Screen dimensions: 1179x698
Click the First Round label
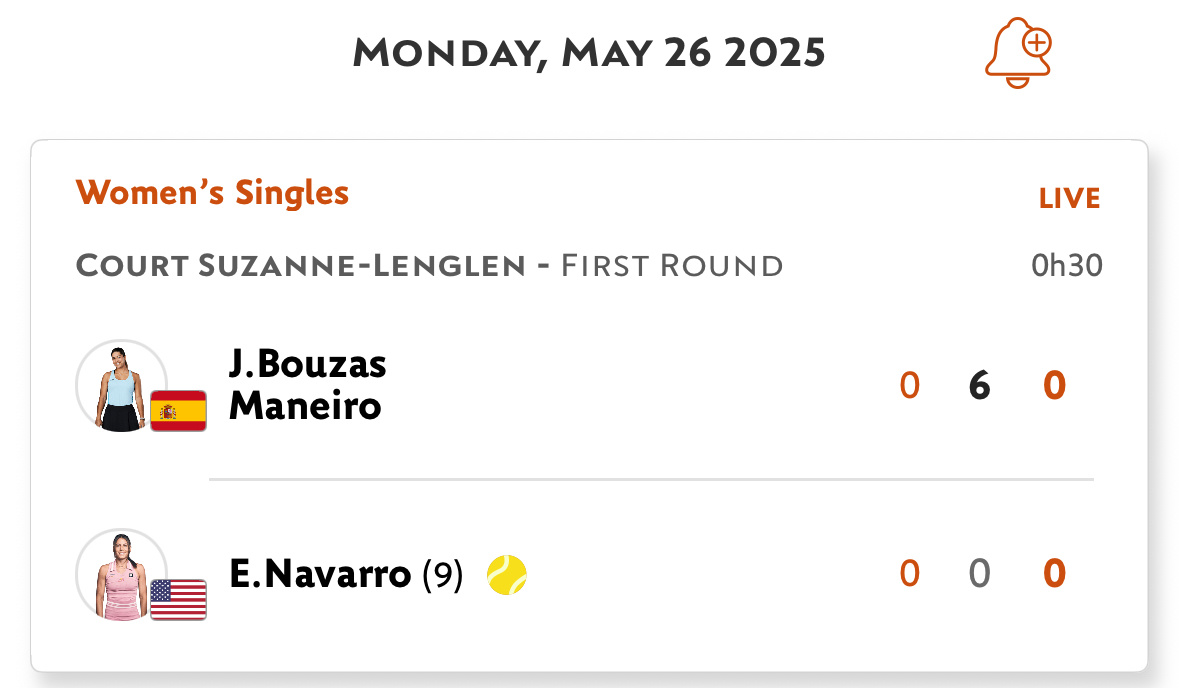672,266
